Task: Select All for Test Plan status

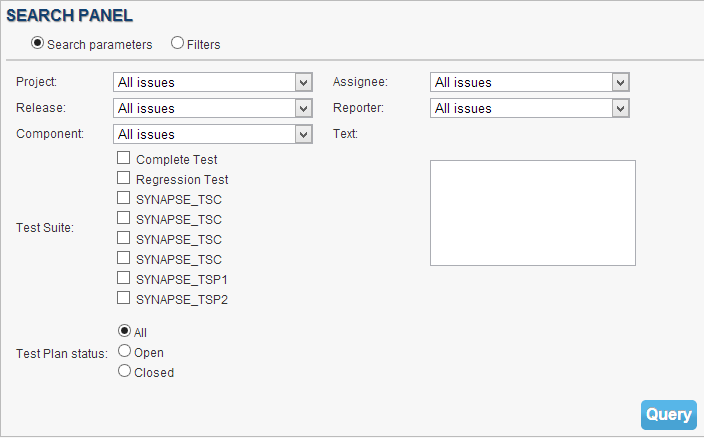Action: click(x=125, y=331)
